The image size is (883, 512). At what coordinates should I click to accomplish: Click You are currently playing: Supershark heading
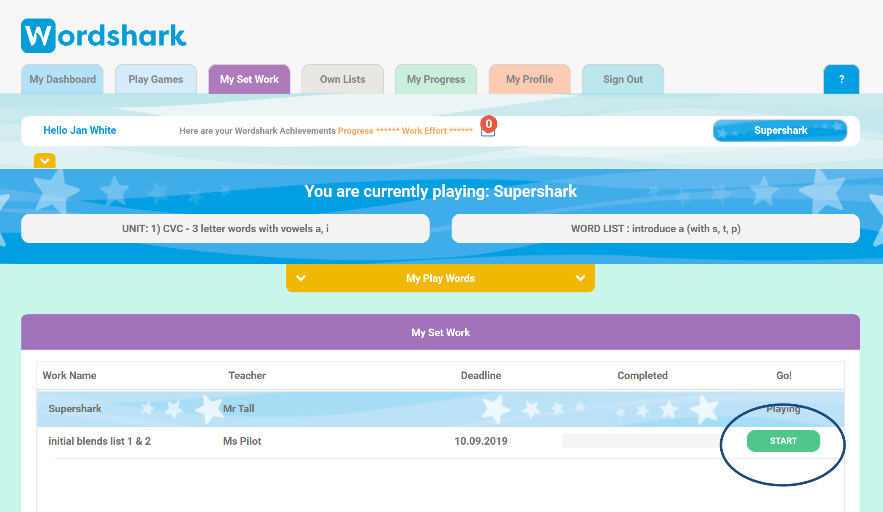click(x=440, y=192)
